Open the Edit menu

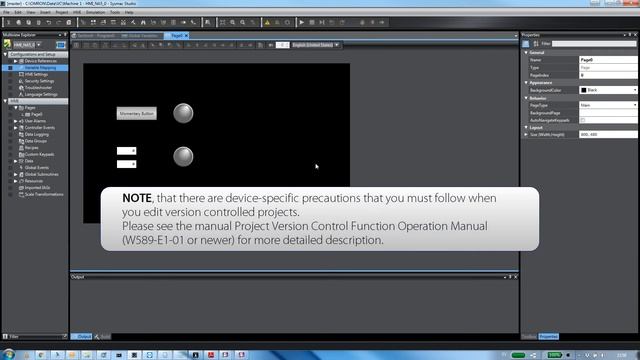click(x=18, y=12)
